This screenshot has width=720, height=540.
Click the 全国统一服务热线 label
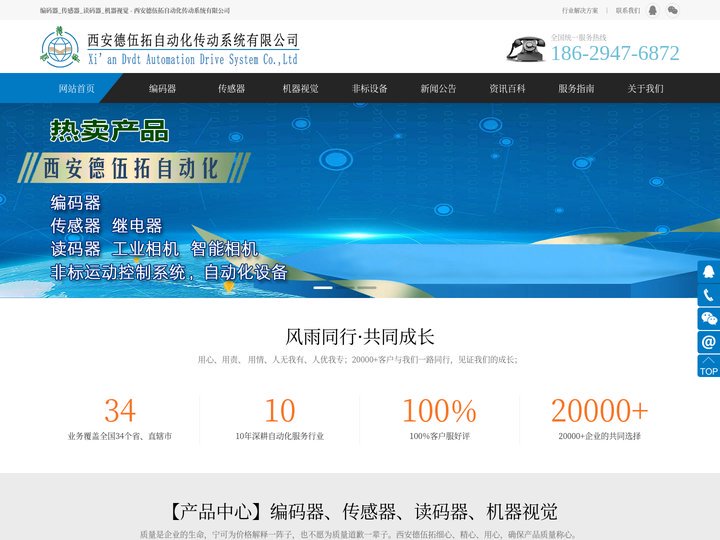click(579, 38)
